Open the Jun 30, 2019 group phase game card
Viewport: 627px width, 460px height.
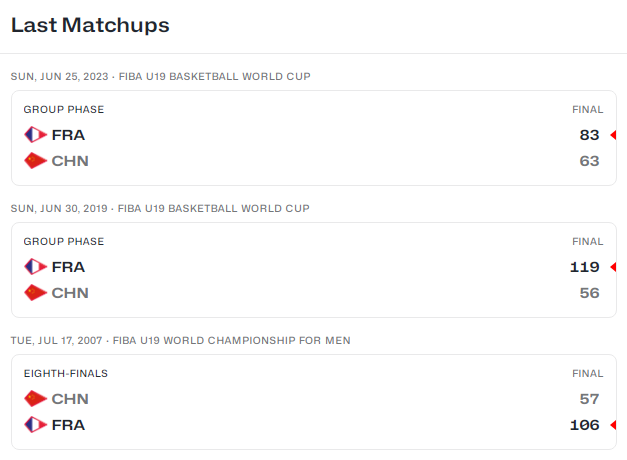(x=314, y=270)
